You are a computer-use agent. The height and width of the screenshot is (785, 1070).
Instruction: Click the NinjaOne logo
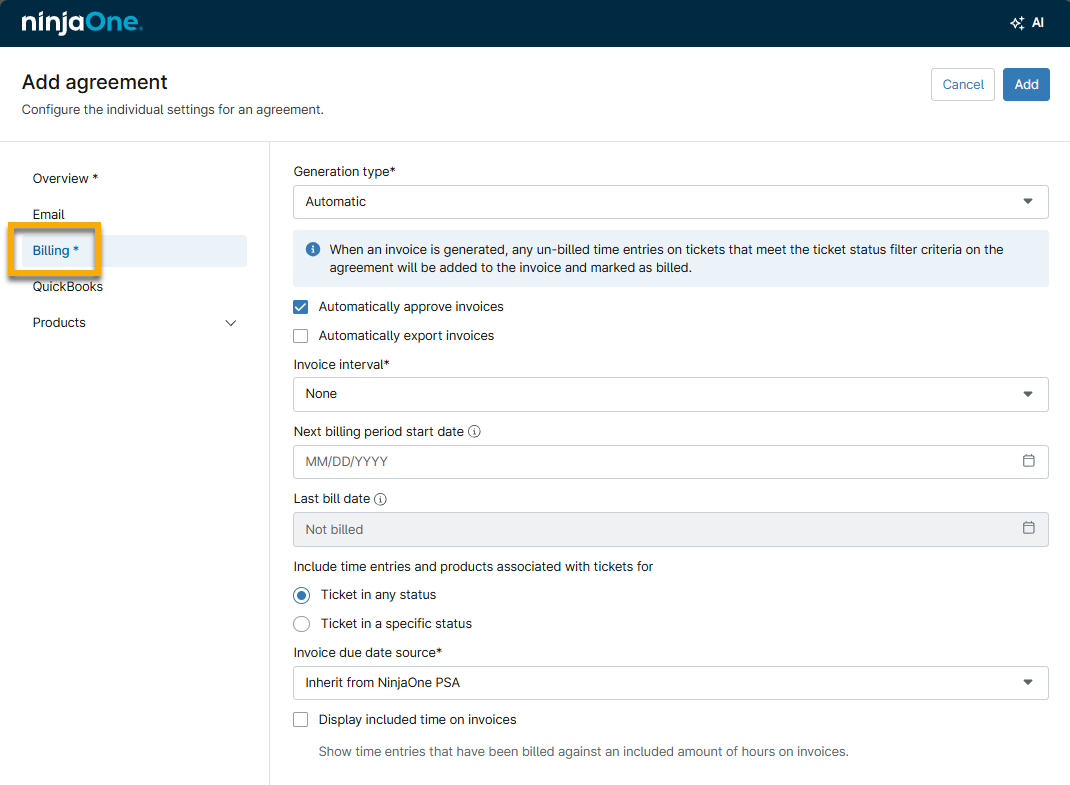pos(82,23)
